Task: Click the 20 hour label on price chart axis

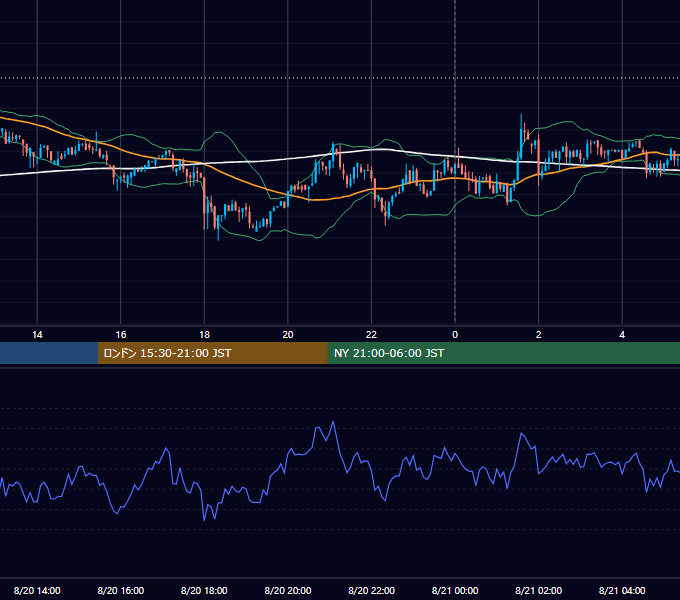Action: coord(288,335)
